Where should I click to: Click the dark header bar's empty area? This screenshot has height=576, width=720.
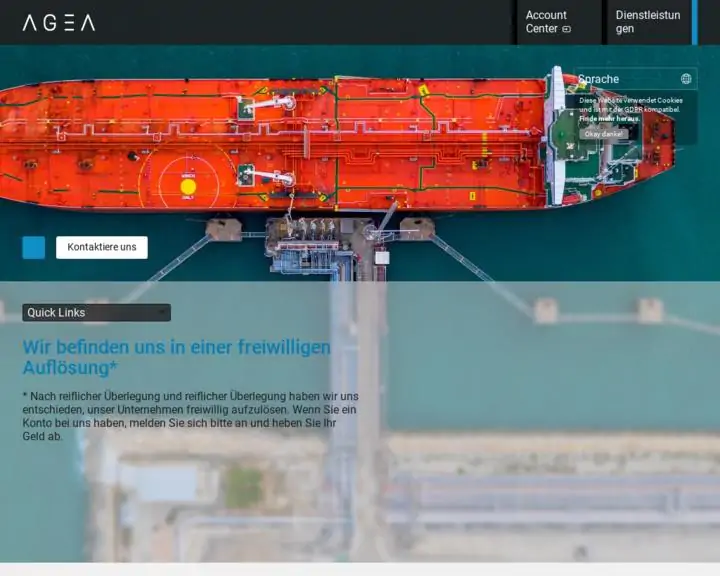point(300,22)
